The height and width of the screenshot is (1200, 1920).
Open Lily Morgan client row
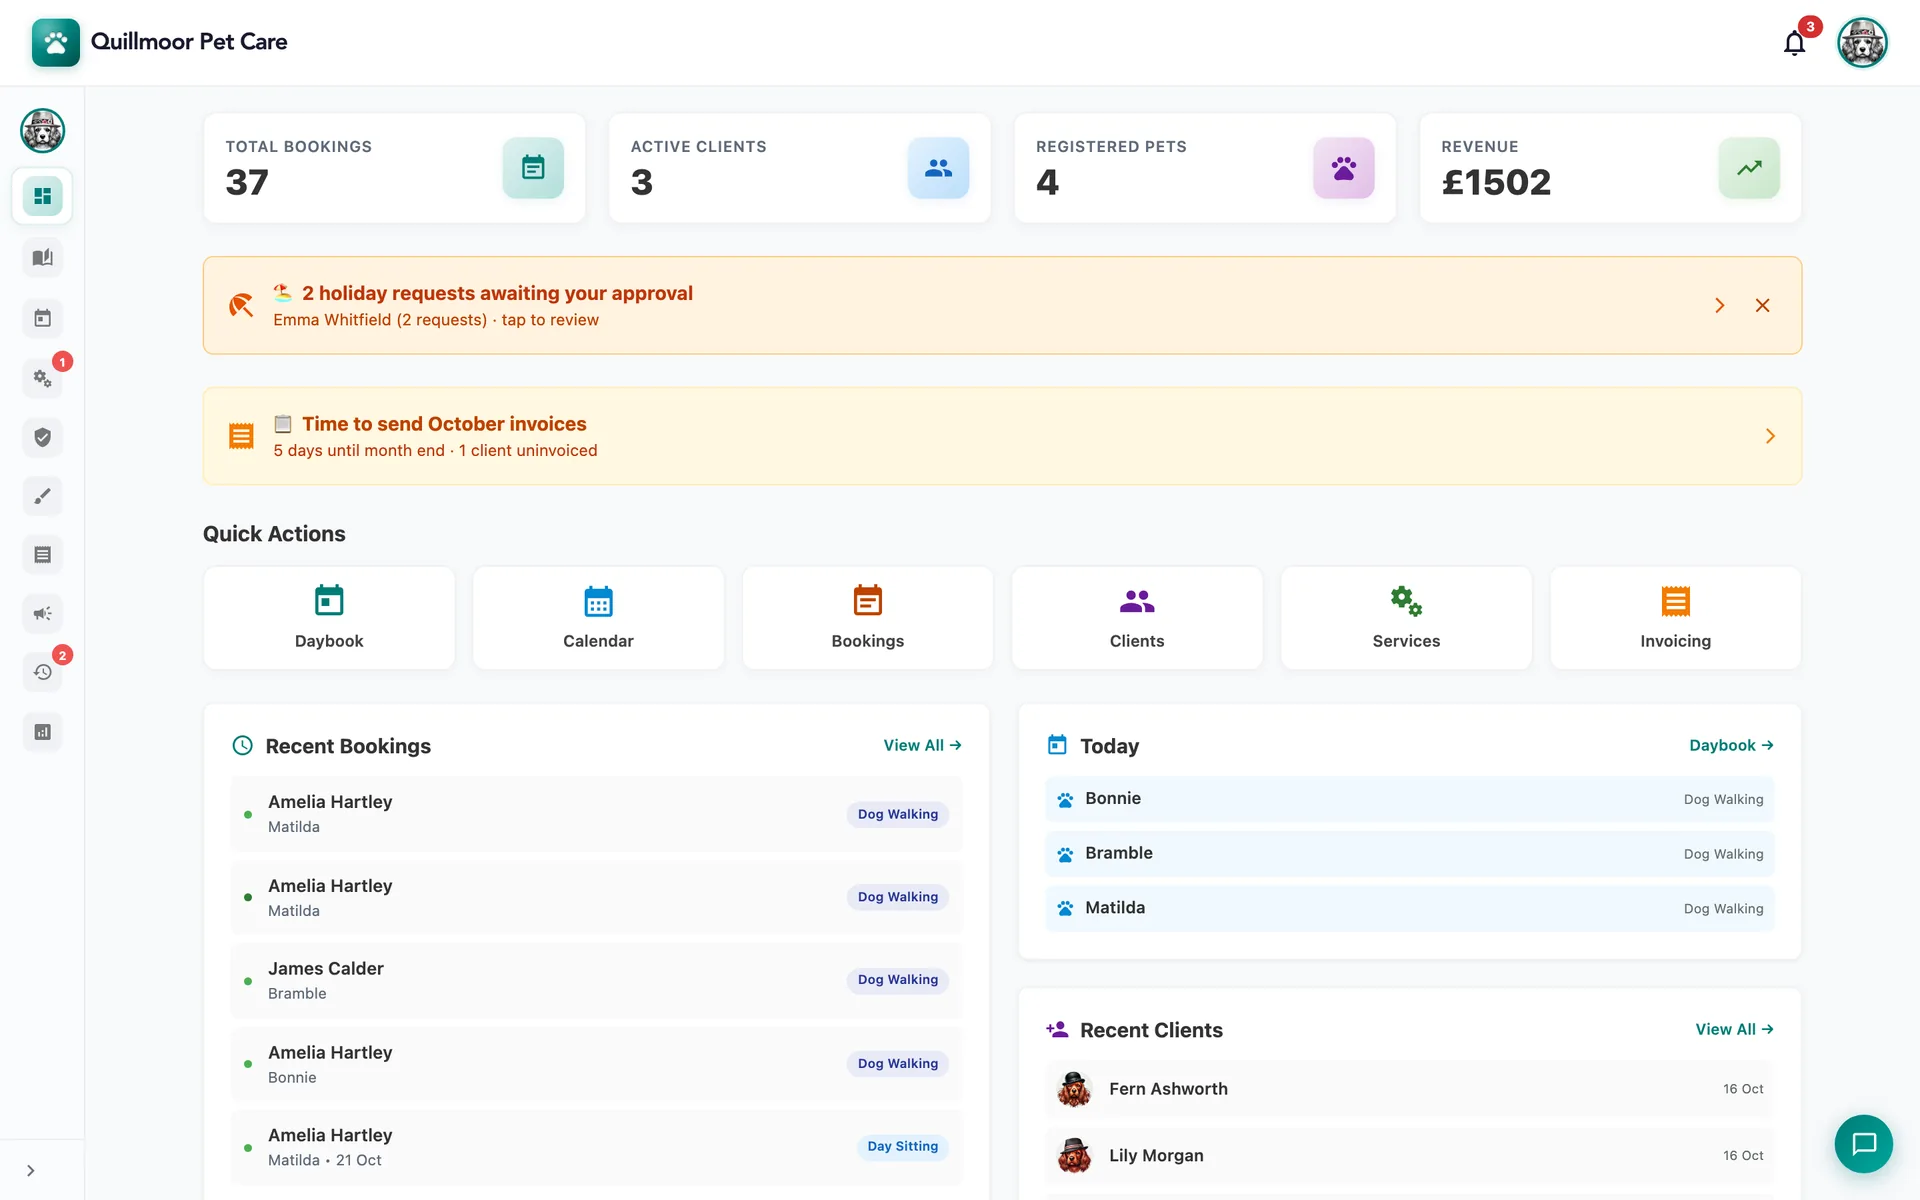pyautogui.click(x=1409, y=1156)
